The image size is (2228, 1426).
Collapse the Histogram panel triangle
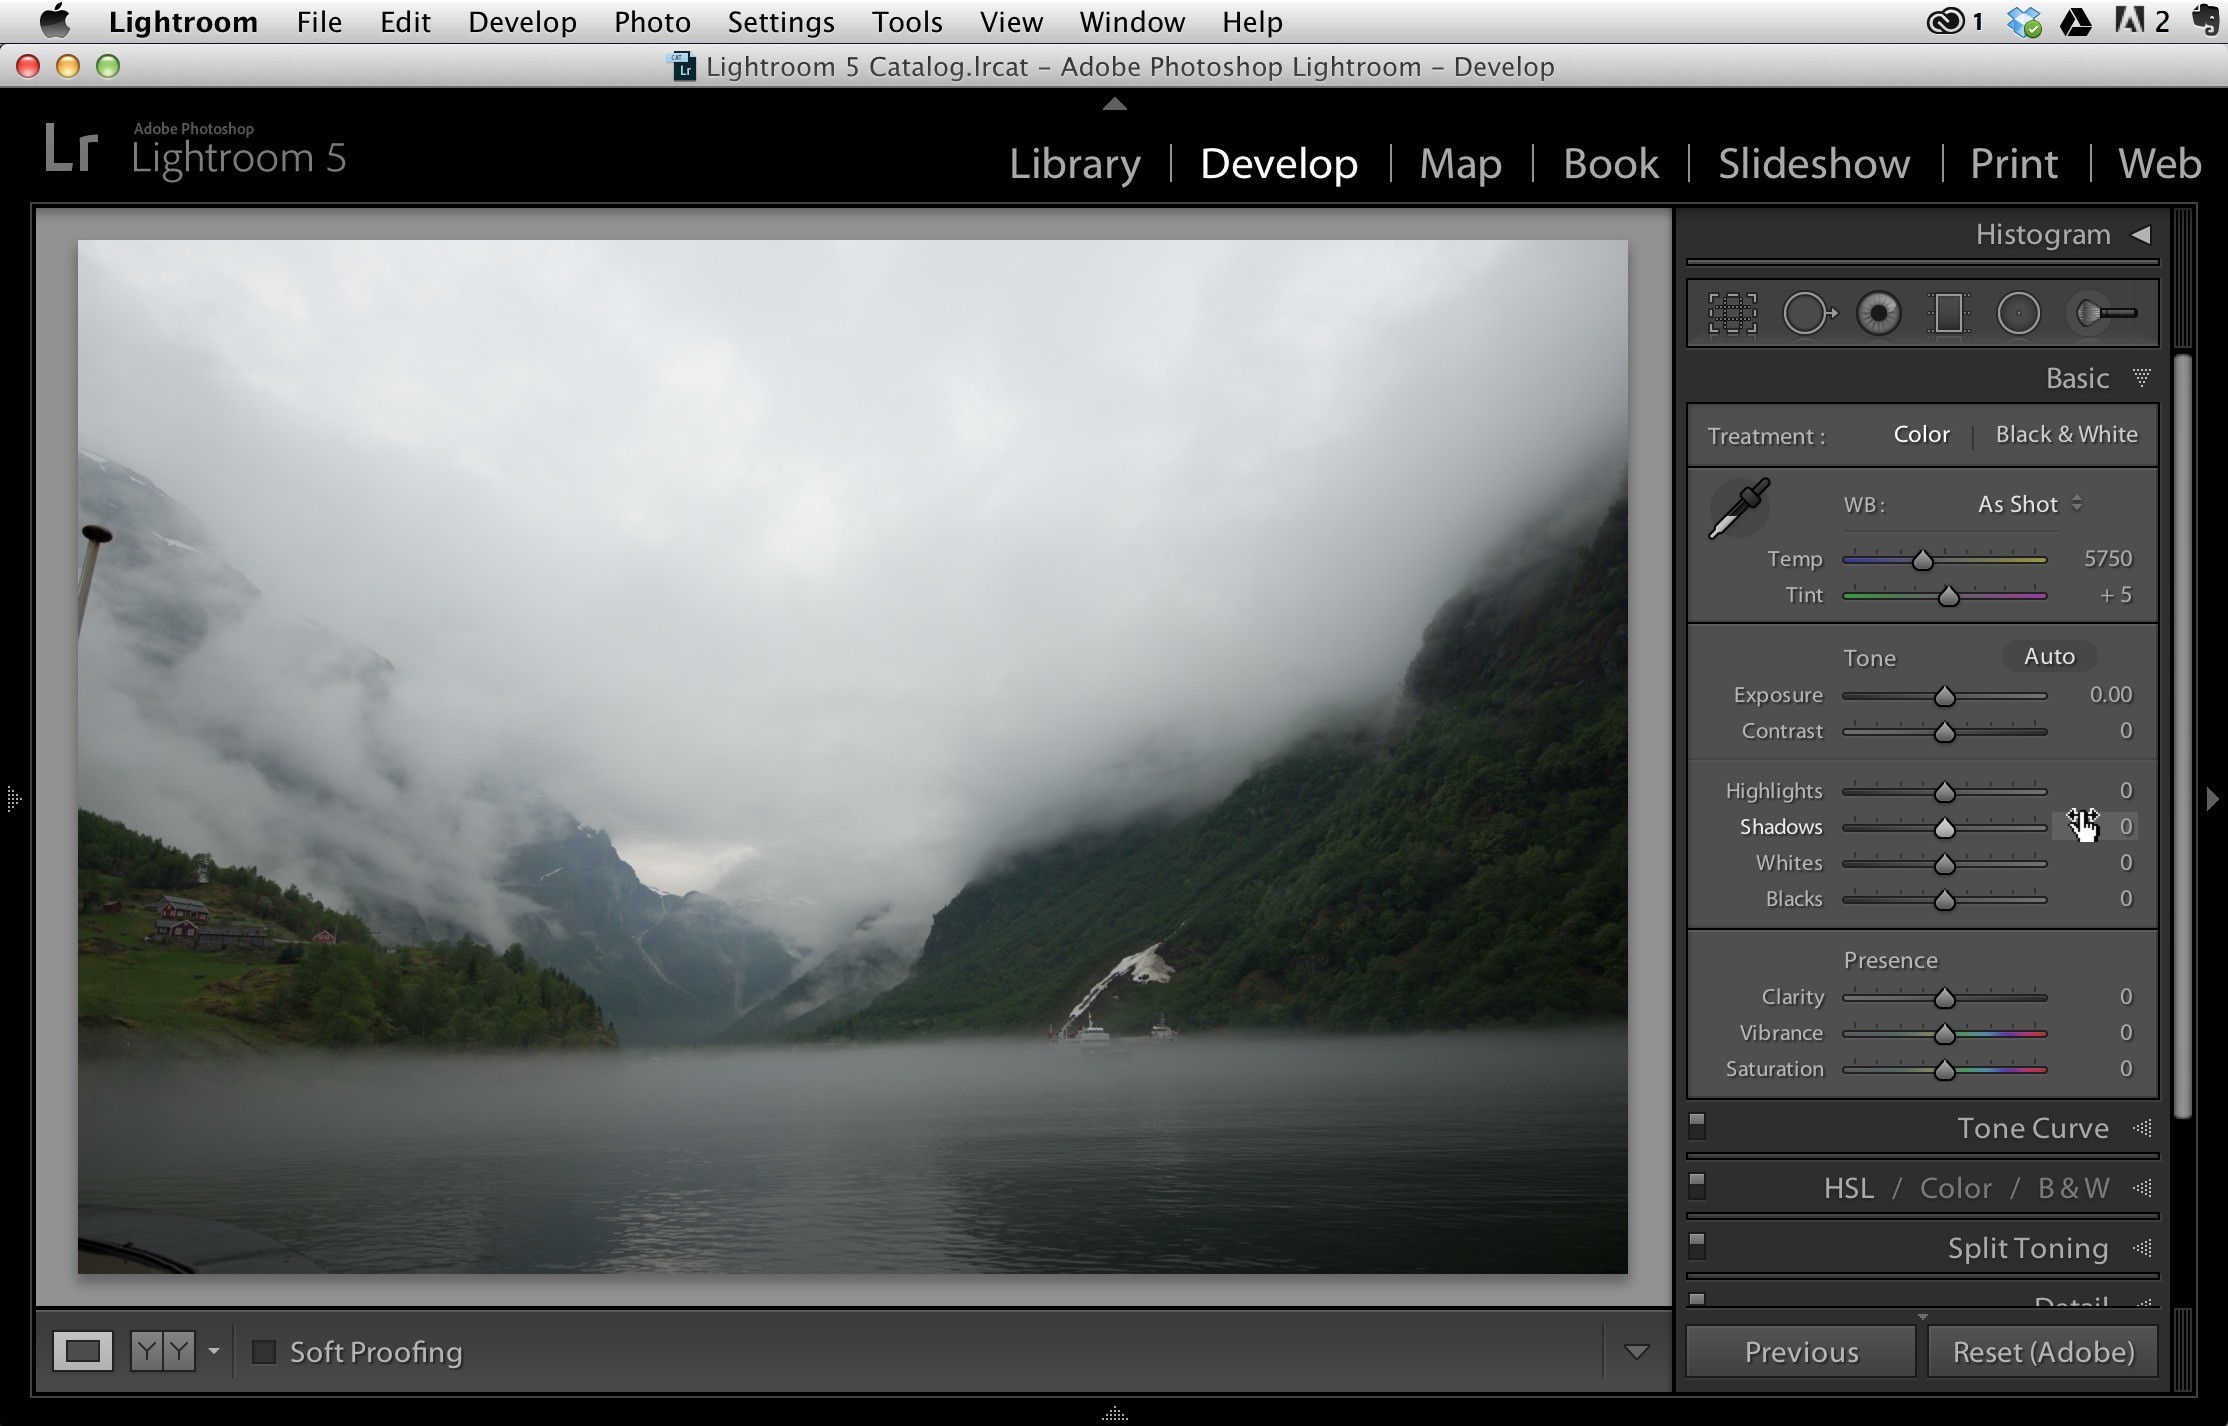click(x=2140, y=235)
